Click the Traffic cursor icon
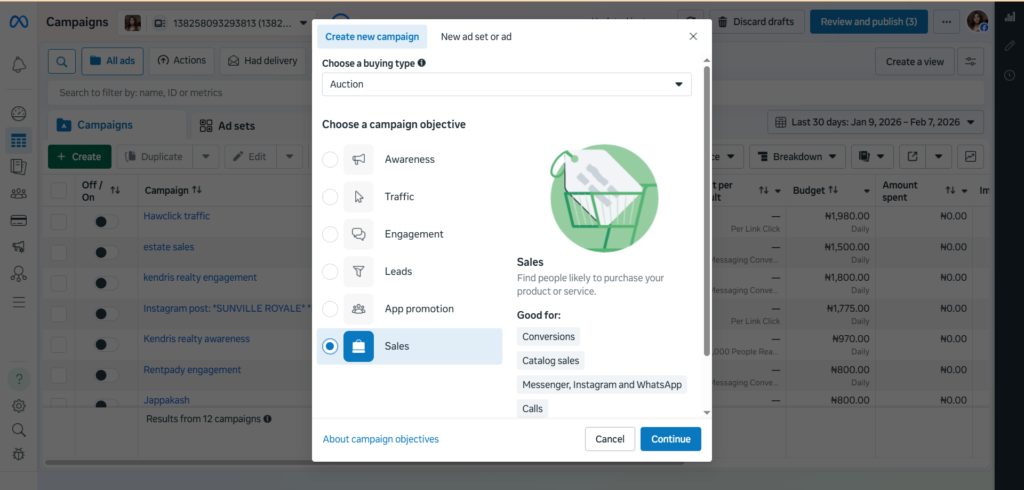 point(358,197)
